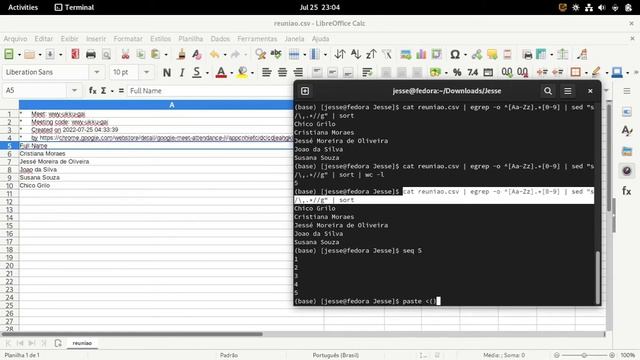This screenshot has height=360, width=640.
Task: Toggle the Print Preview icon
Action: [106, 54]
